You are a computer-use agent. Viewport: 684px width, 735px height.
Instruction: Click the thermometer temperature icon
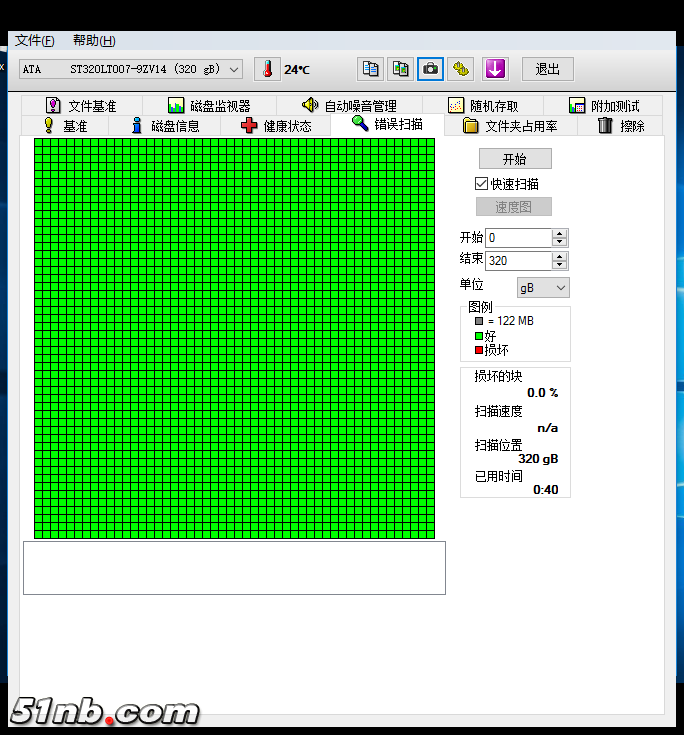(267, 69)
